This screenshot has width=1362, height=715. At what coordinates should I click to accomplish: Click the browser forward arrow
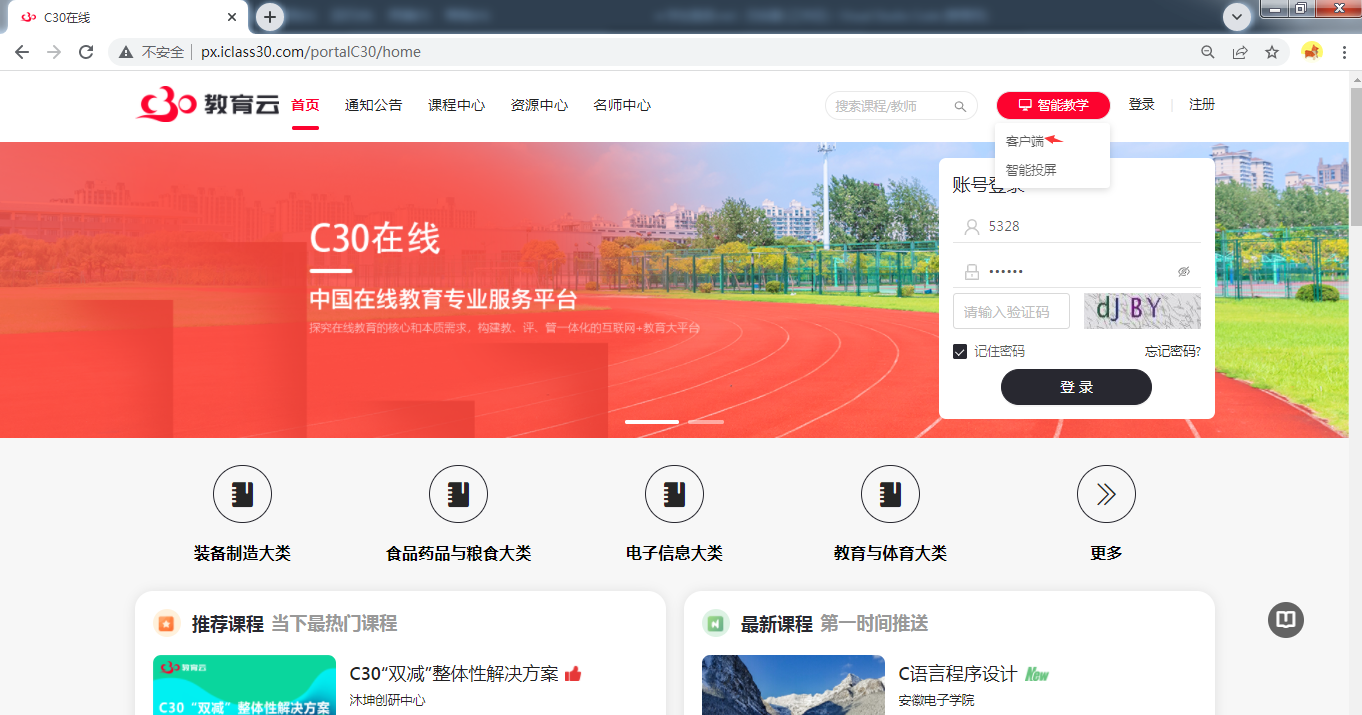pos(54,52)
